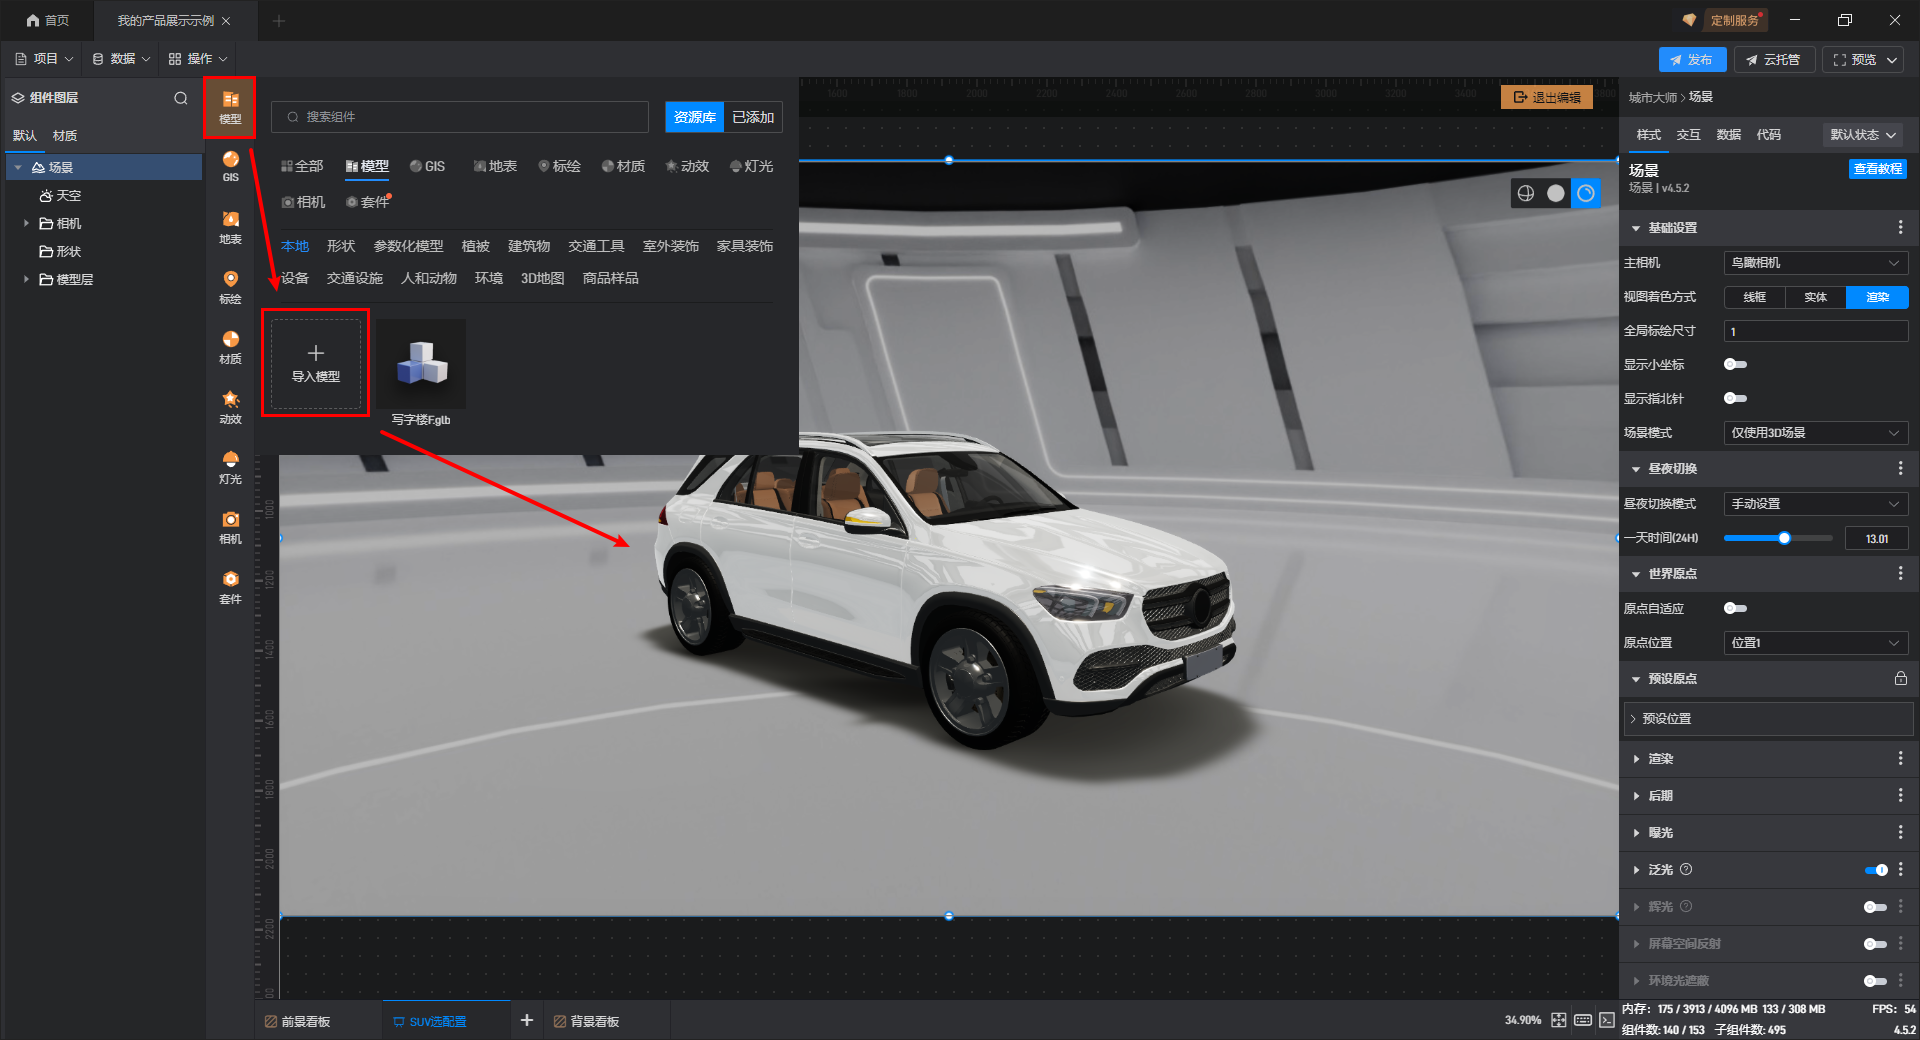1920x1040 pixels.
Task: Click the 预设原点 lock icon
Action: (1900, 678)
